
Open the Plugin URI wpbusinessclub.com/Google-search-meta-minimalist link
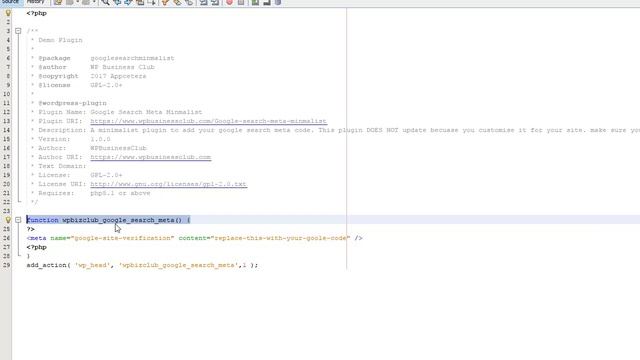pos(208,121)
